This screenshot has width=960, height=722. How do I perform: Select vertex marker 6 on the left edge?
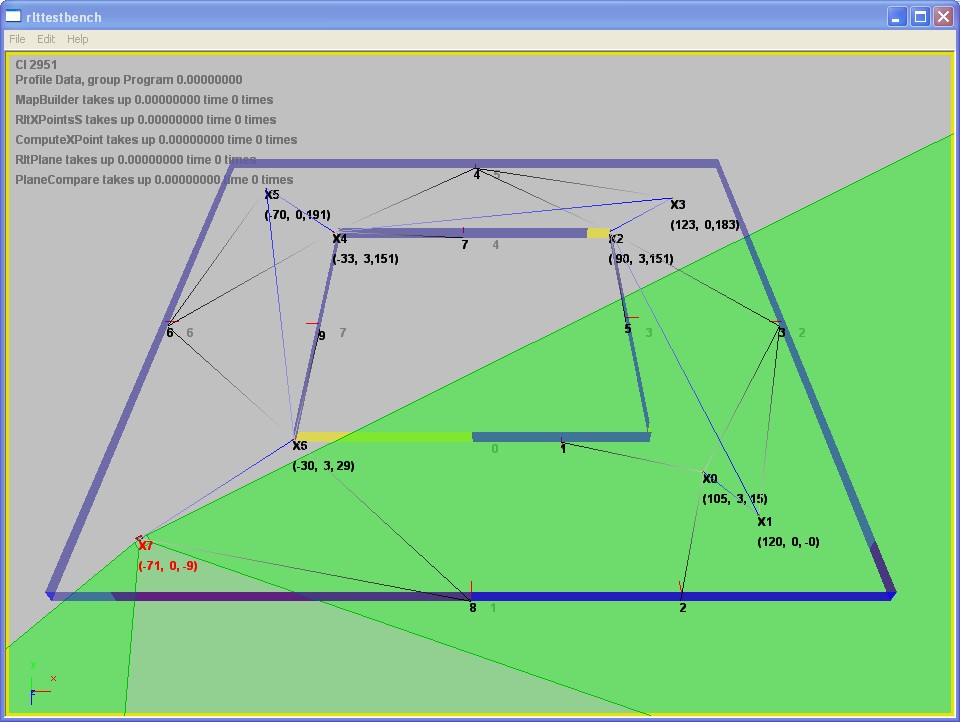170,331
